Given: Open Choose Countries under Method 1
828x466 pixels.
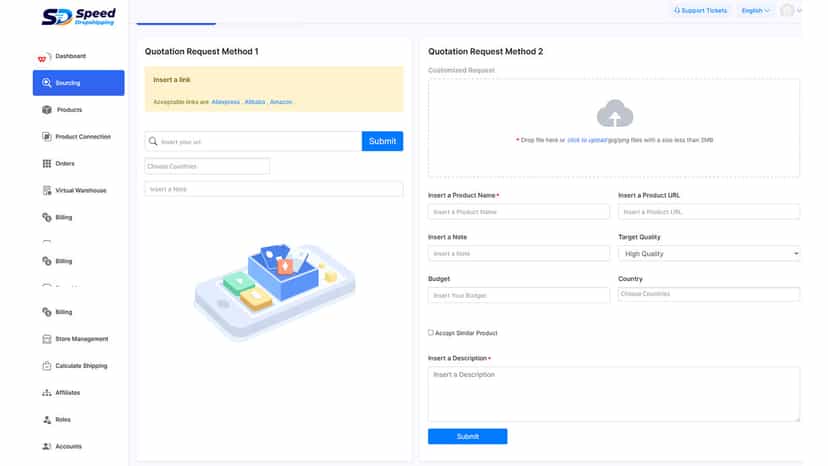Looking at the screenshot, I should click(207, 166).
